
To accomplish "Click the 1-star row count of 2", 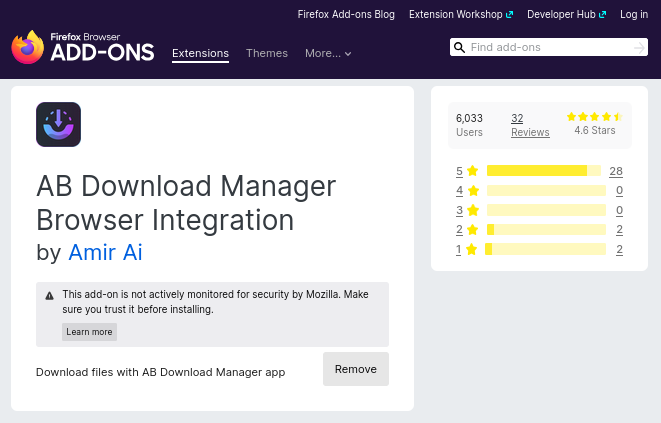I will [x=619, y=250].
